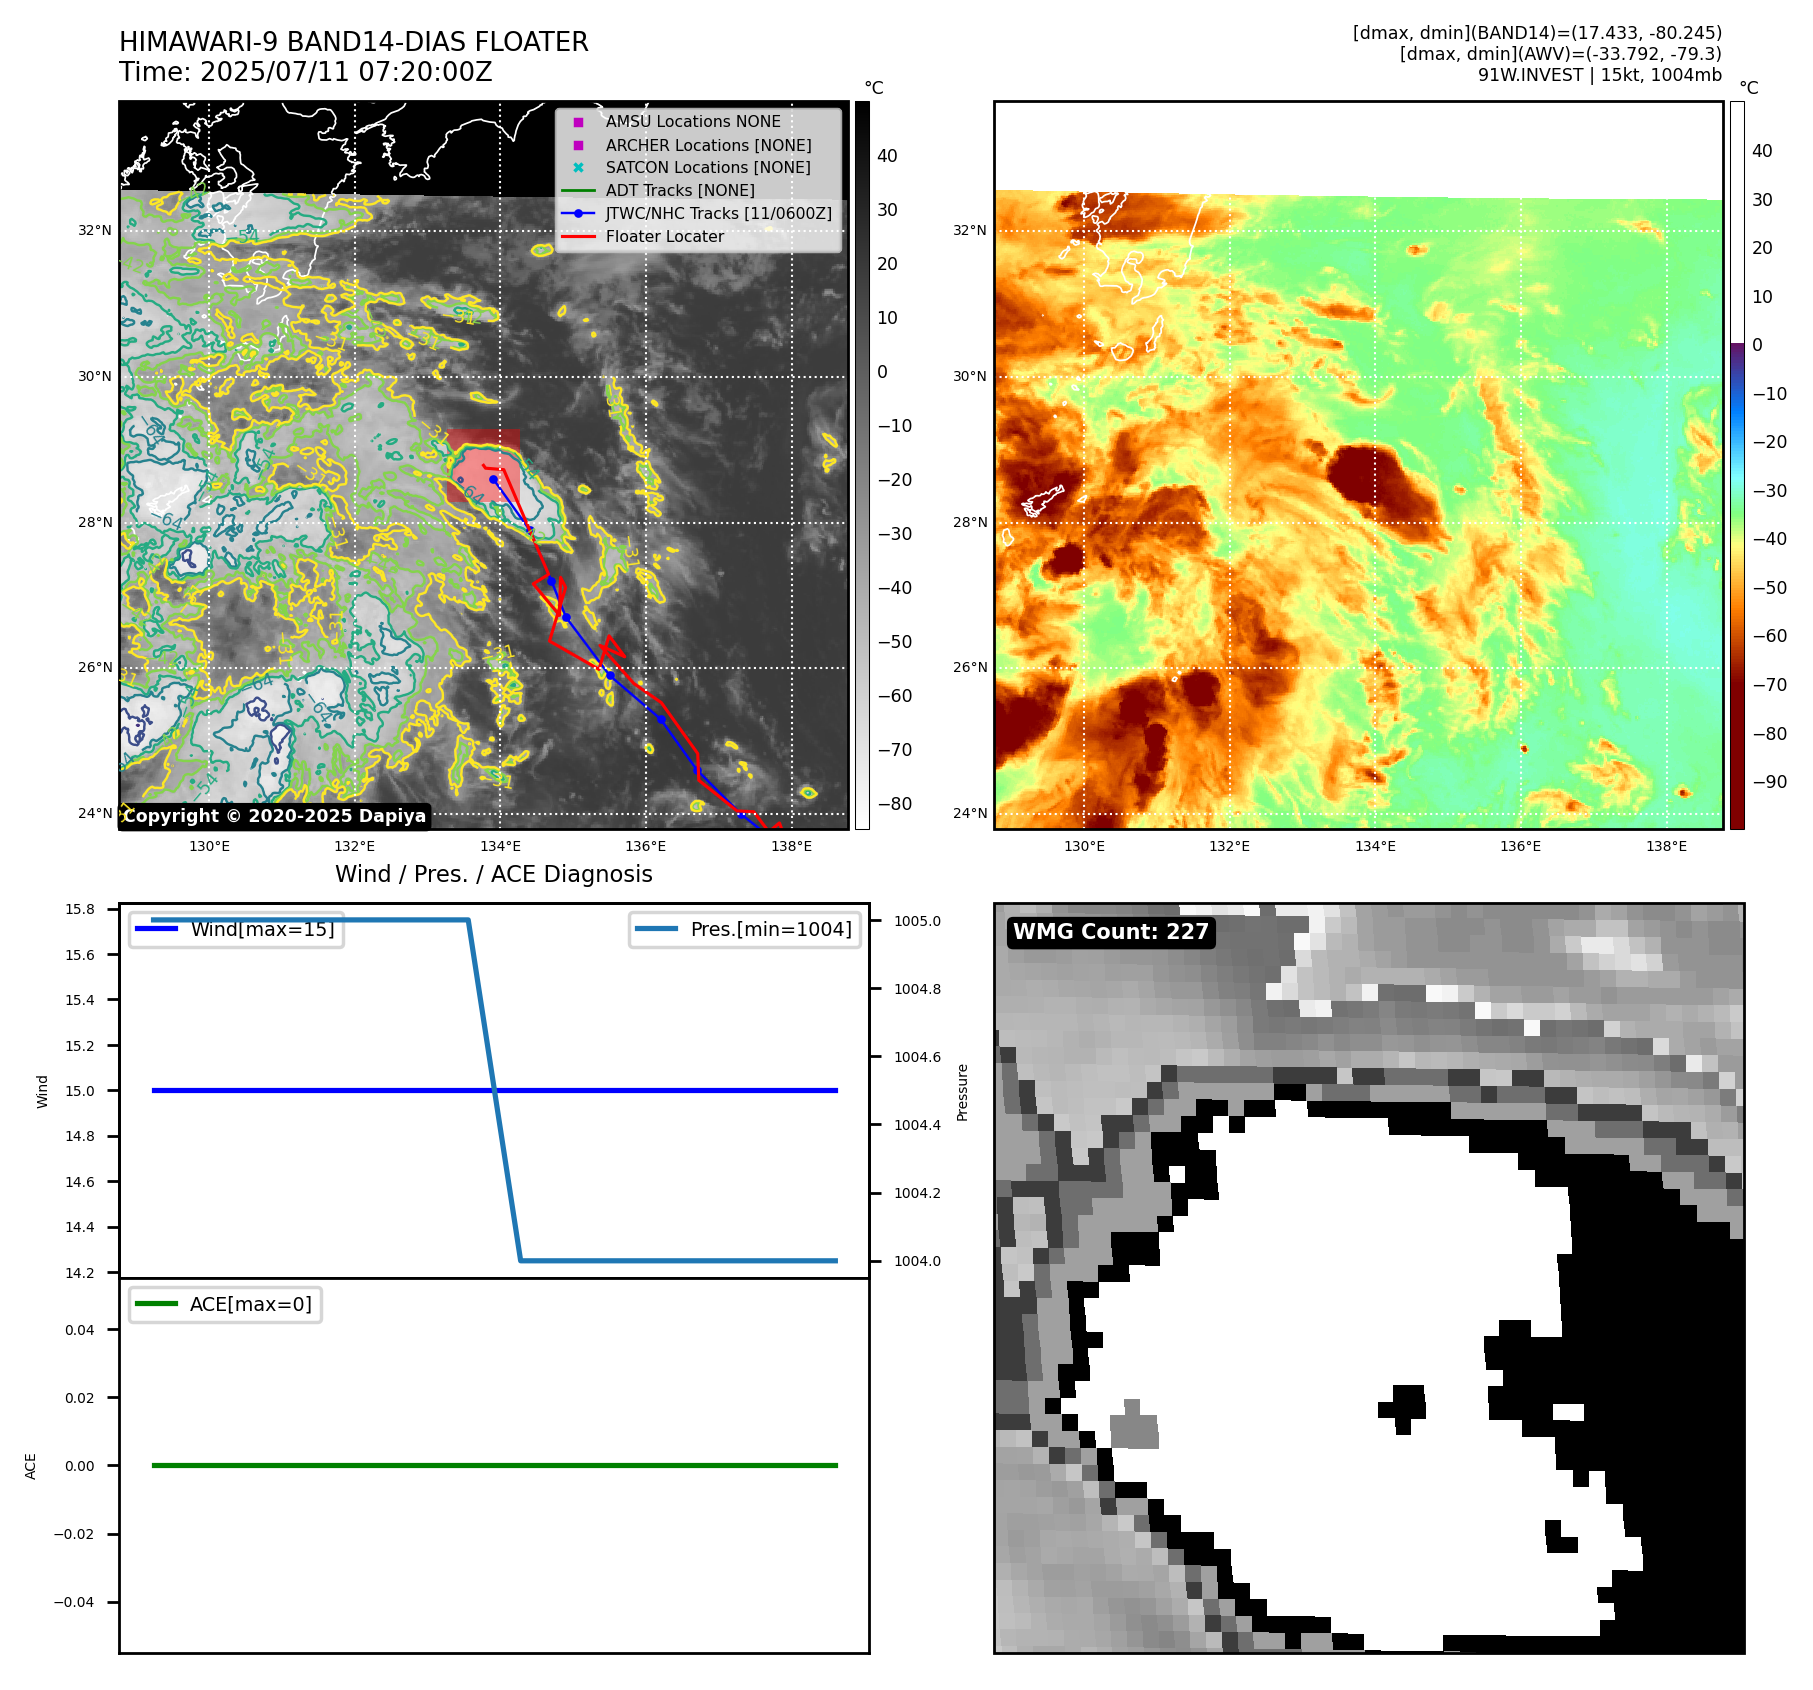This screenshot has width=1813, height=1690.
Task: Click the 138°E label on right map
Action: 1666,846
